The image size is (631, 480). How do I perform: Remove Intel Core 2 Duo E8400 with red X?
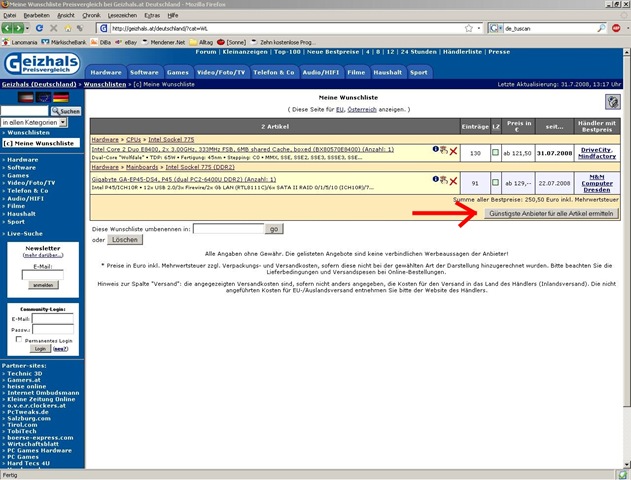pos(454,151)
